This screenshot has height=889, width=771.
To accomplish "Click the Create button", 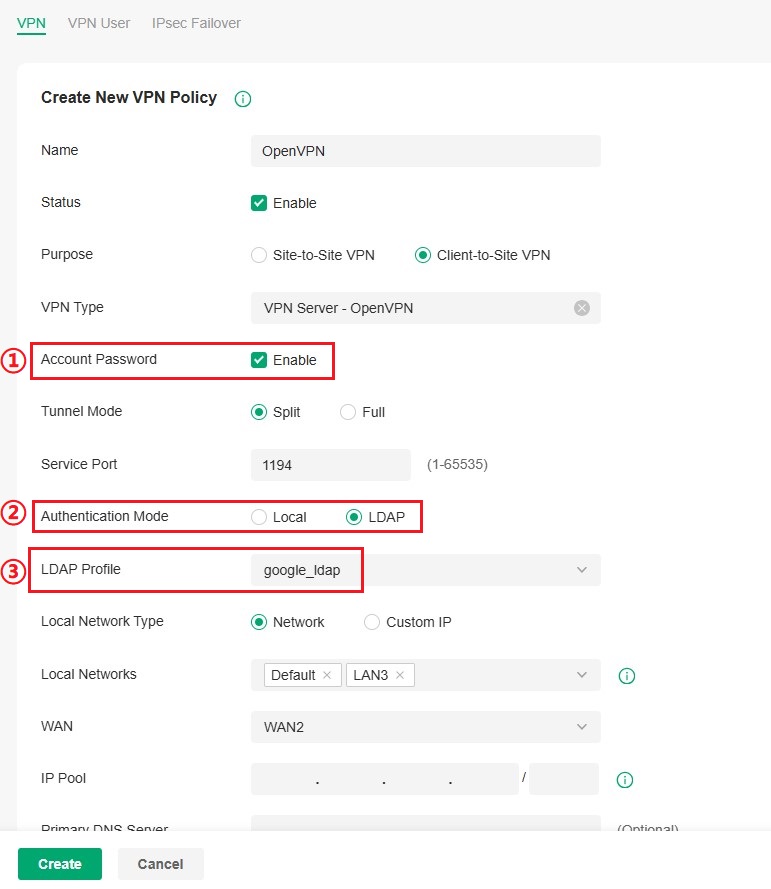I will coord(60,864).
